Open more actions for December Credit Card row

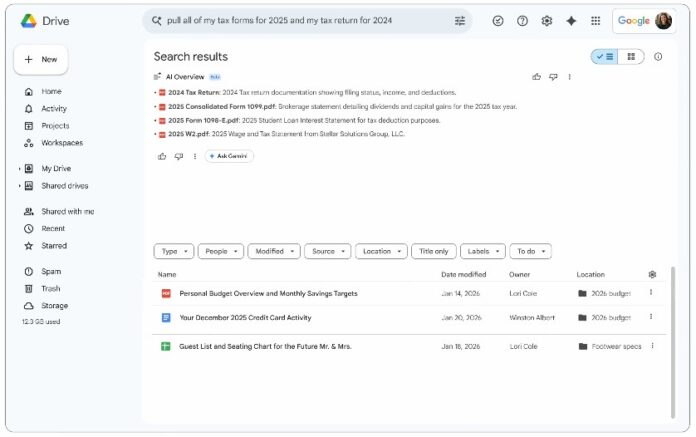[651, 317]
